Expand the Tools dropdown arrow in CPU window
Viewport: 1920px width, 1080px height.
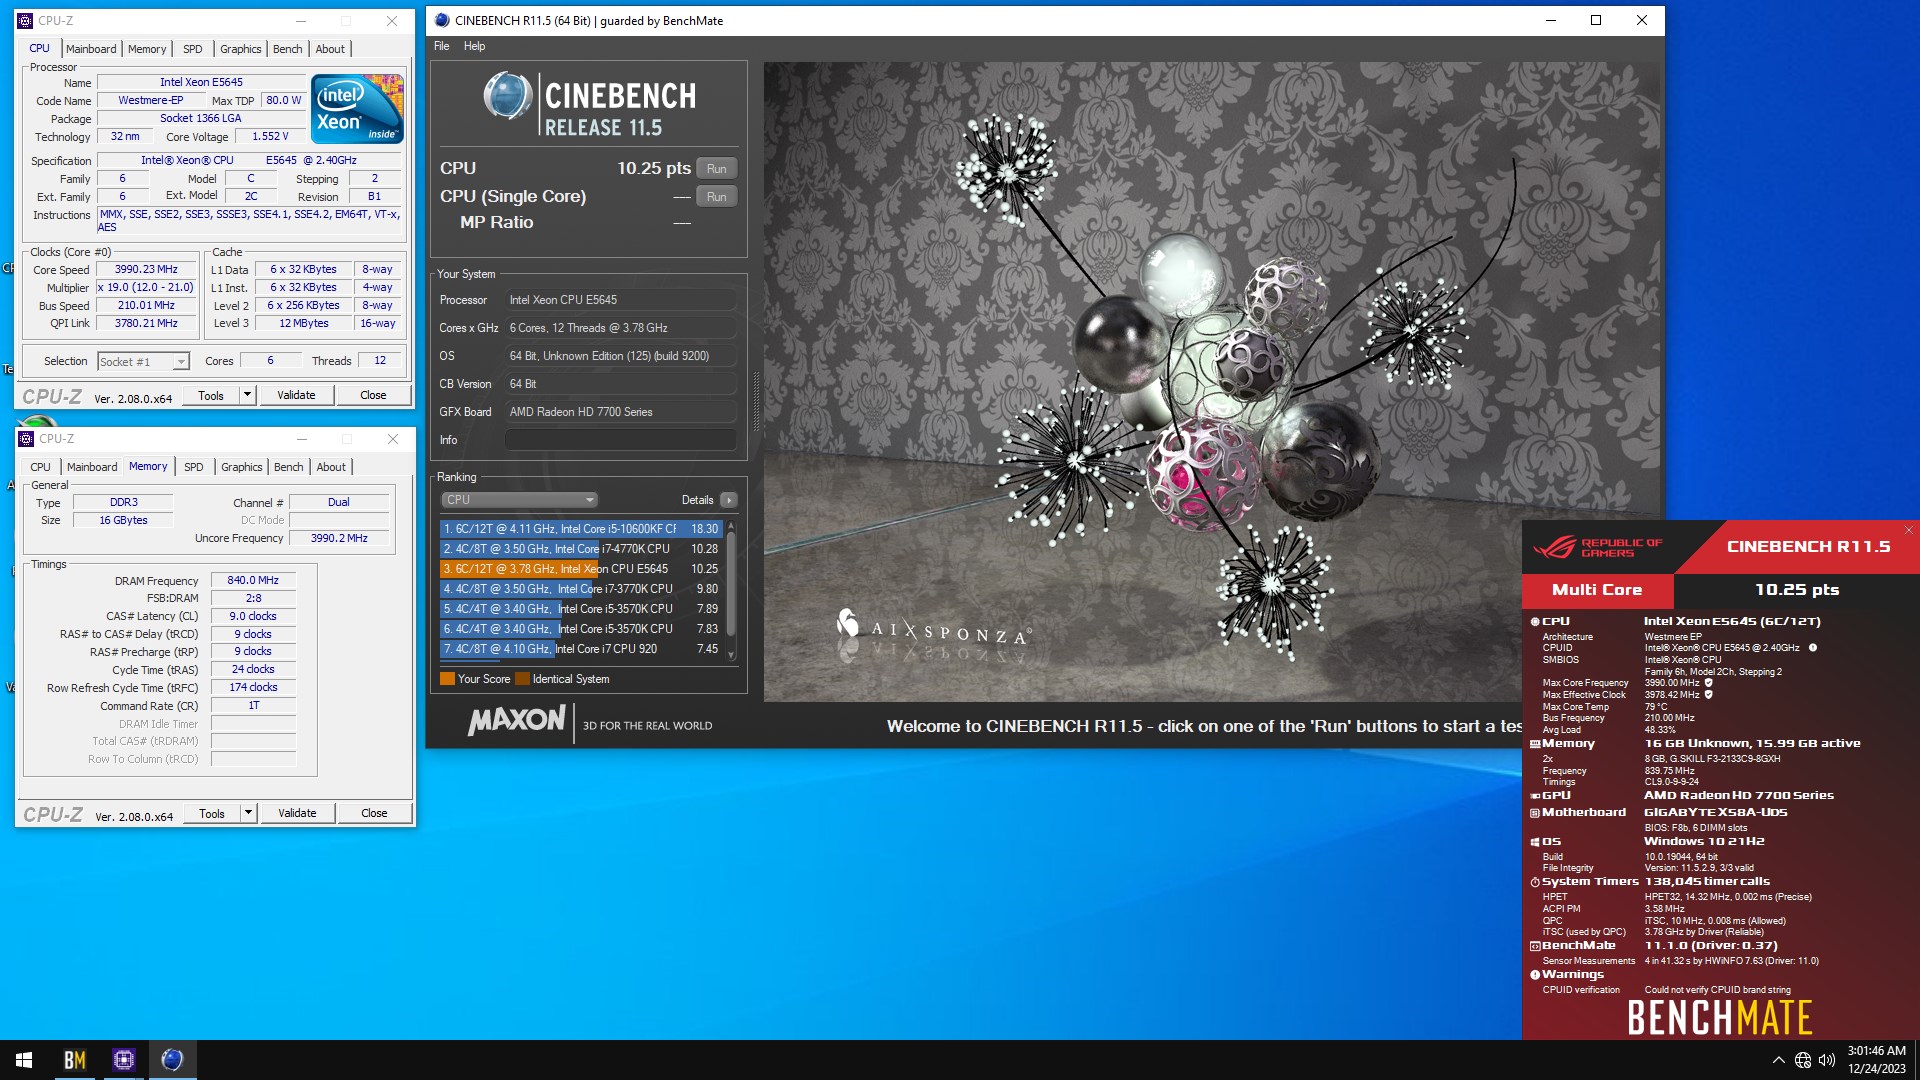pyautogui.click(x=247, y=395)
